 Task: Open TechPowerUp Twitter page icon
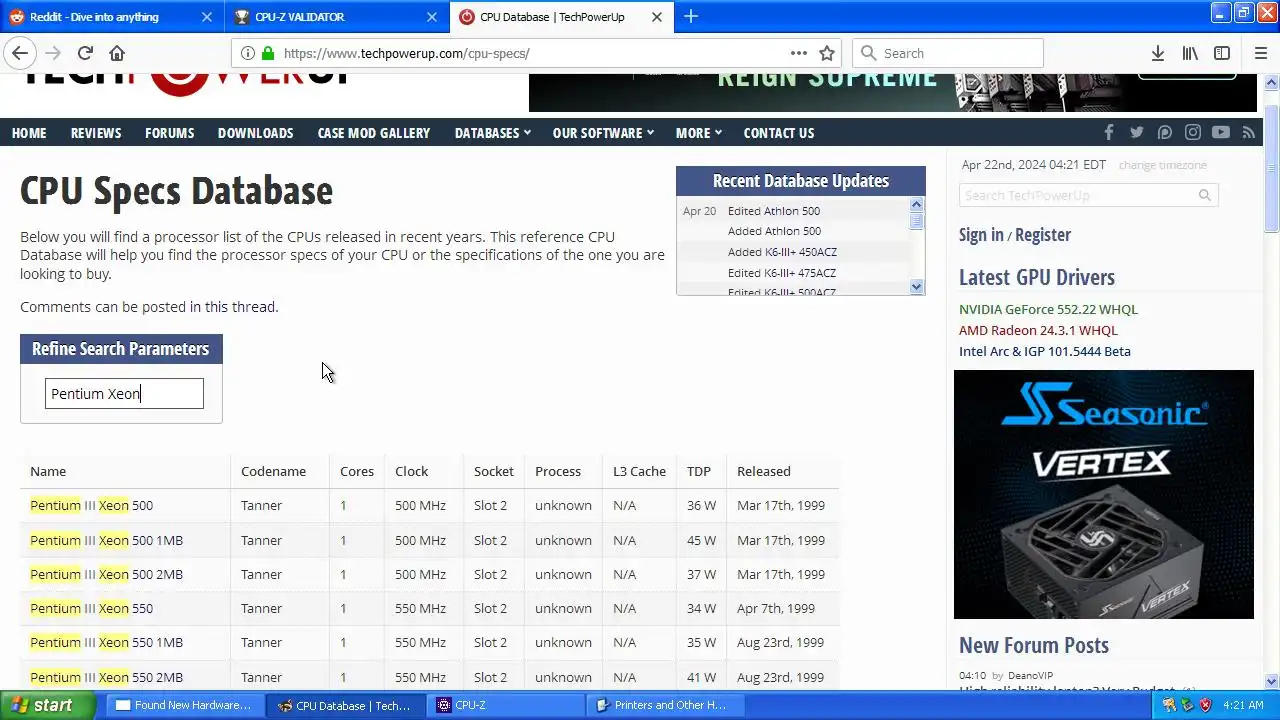(1136, 132)
